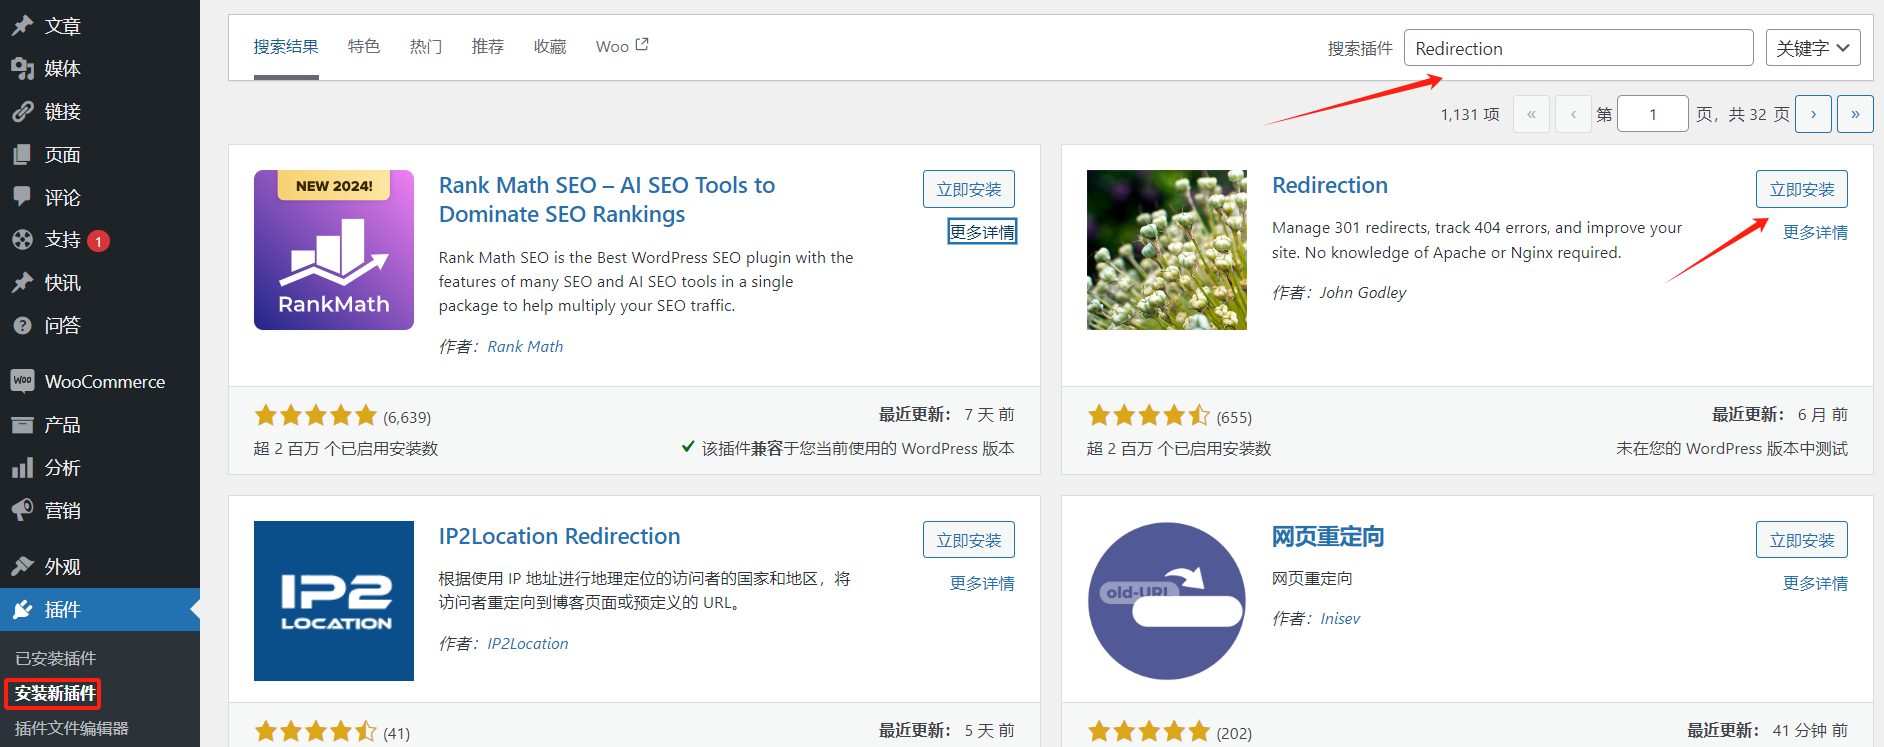Screen dimensions: 1884x747
Task: Click the 评论 comment bubble icon
Action: click(22, 197)
